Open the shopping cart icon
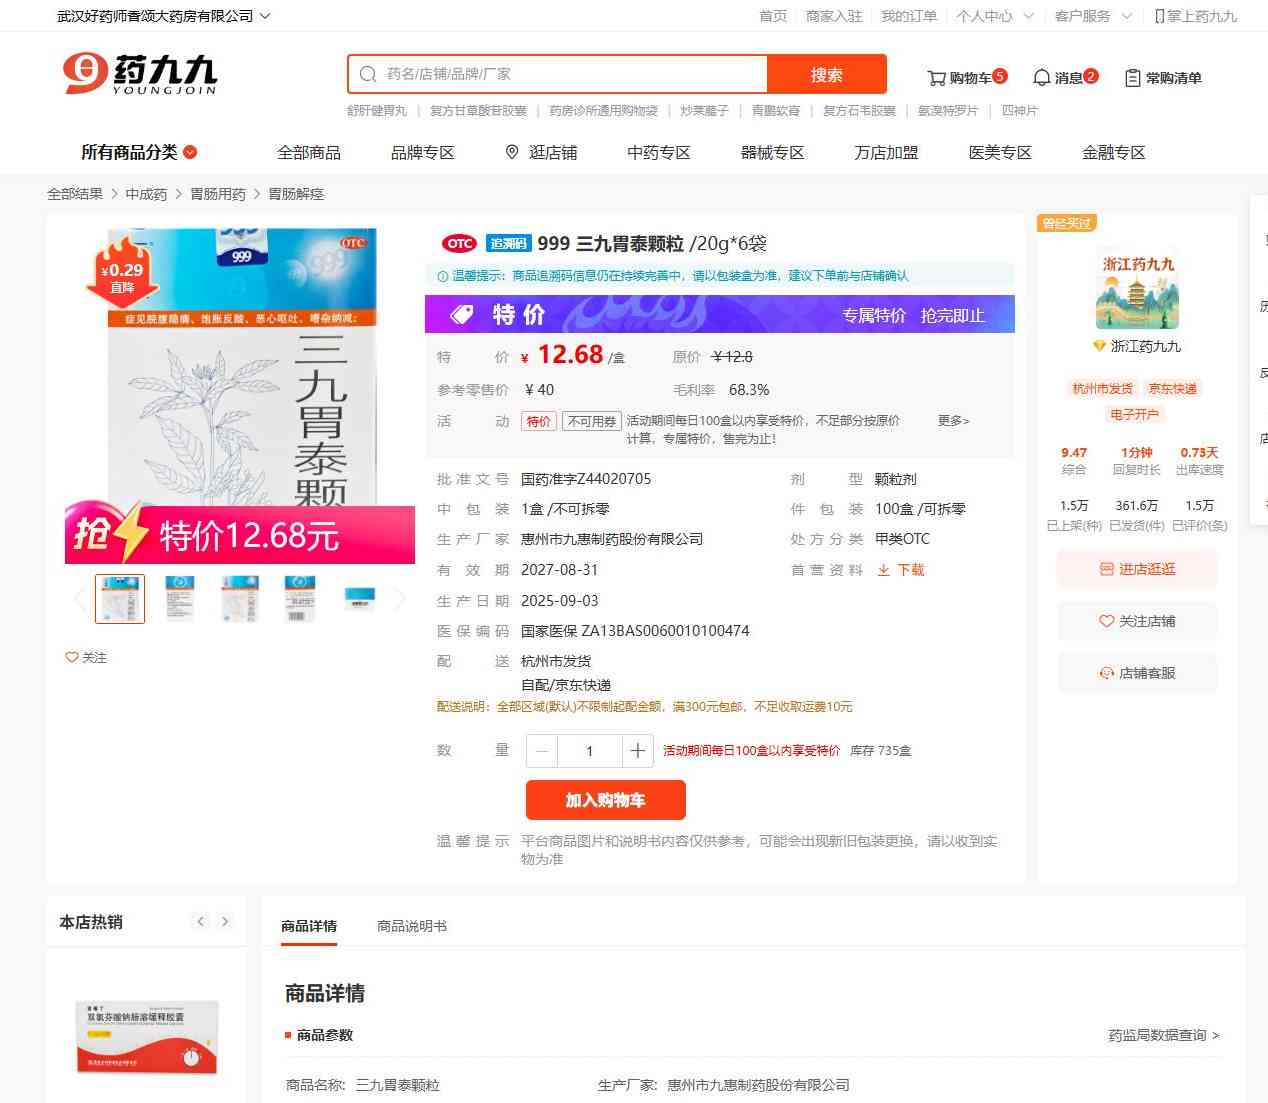Viewport: 1268px width, 1103px height. [x=936, y=78]
